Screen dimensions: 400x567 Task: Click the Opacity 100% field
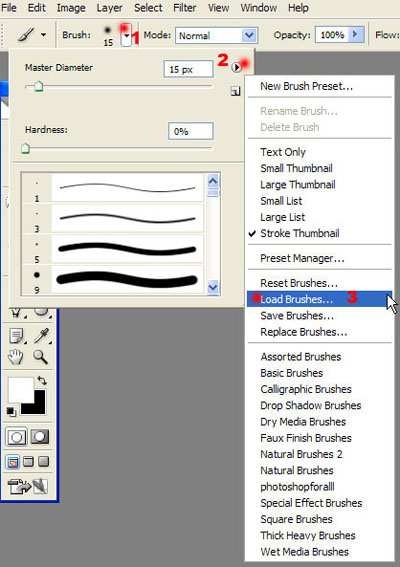(x=332, y=35)
